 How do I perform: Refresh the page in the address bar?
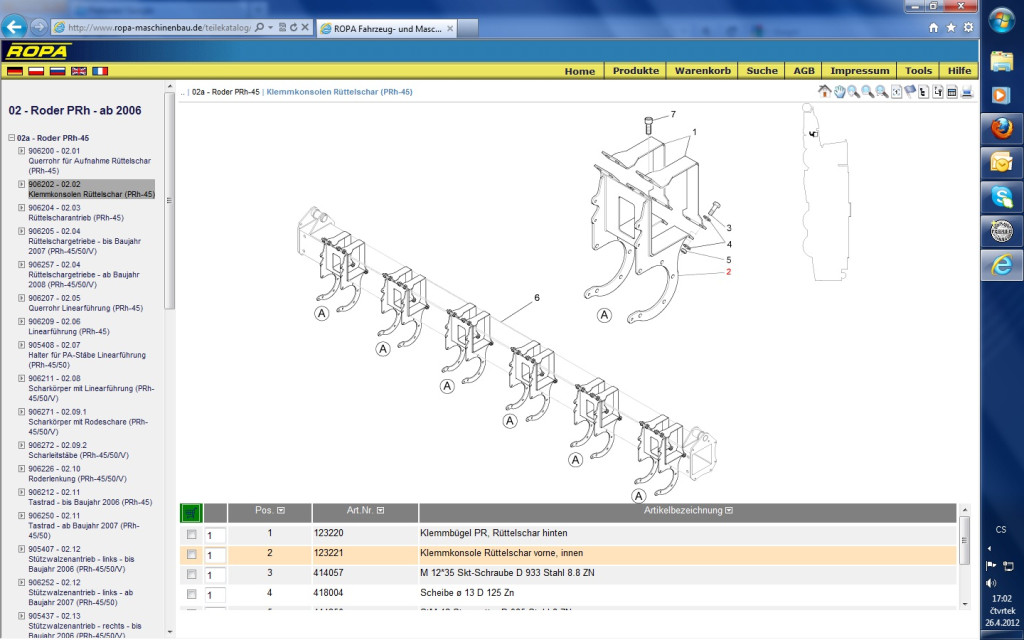click(293, 27)
